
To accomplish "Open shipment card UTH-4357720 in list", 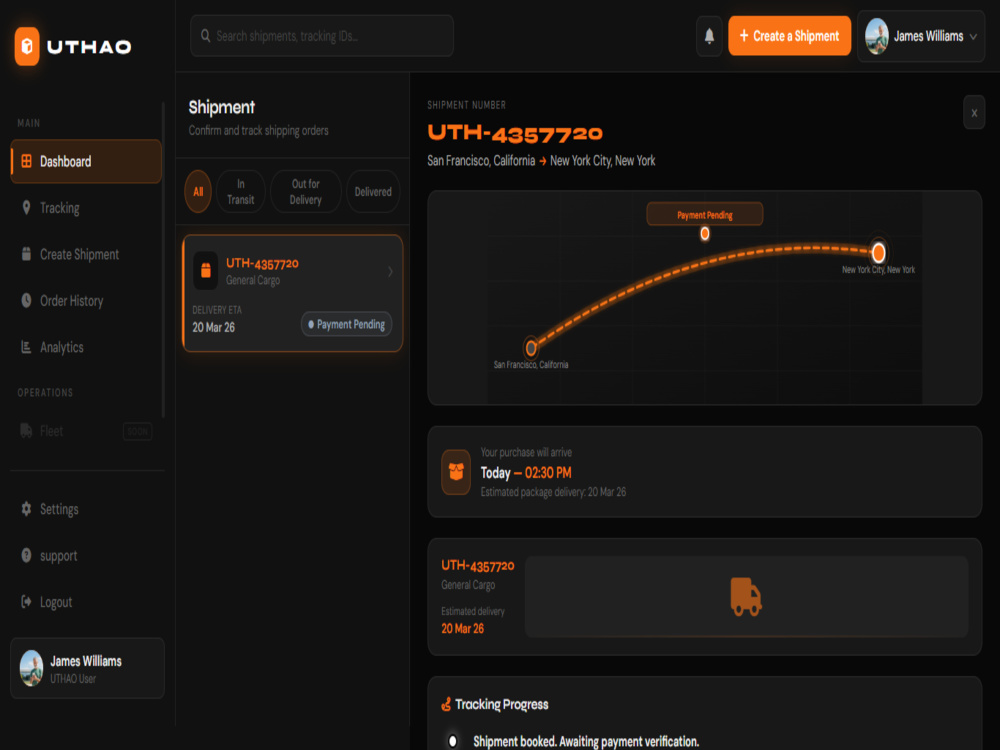I will [293, 293].
